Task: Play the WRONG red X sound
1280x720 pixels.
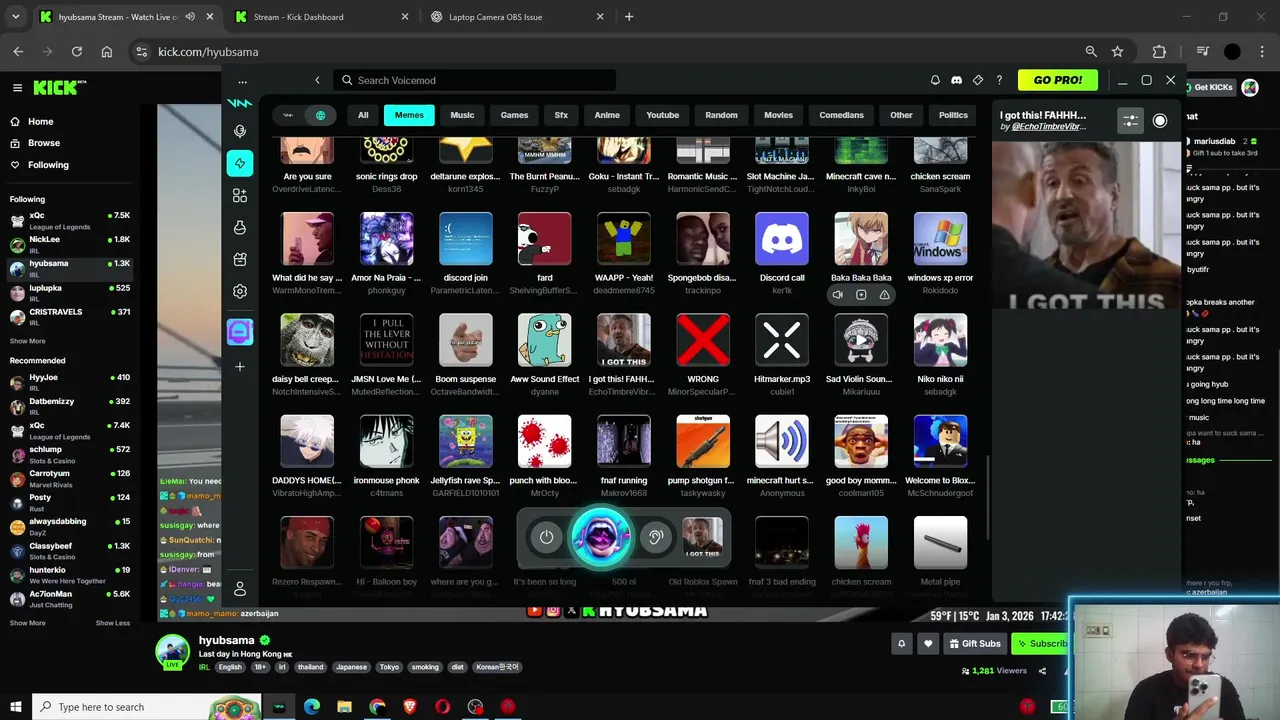Action: point(703,340)
